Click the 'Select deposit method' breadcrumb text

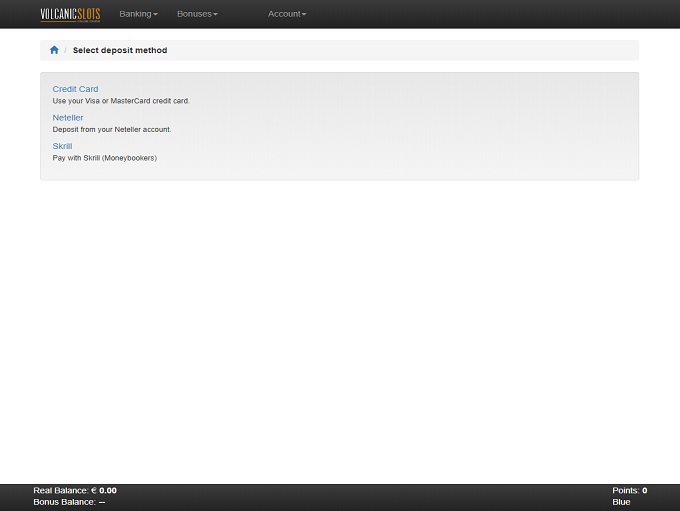pyautogui.click(x=120, y=50)
